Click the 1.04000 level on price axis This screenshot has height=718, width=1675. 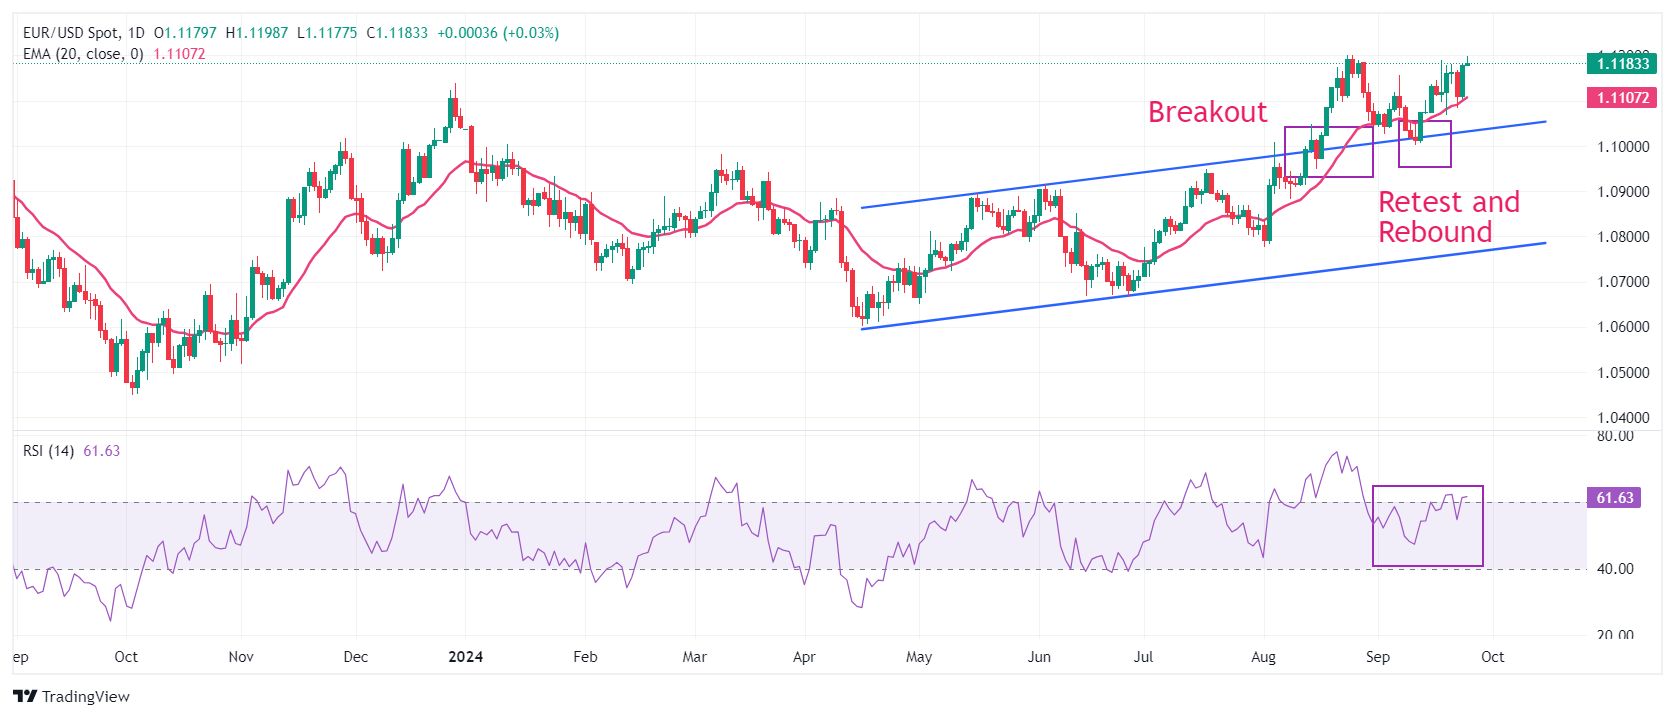tap(1622, 418)
